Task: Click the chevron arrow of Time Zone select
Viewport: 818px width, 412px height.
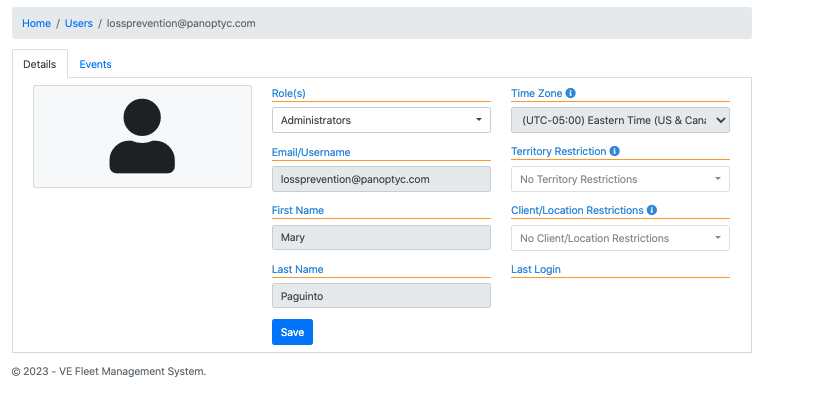Action: tap(720, 120)
